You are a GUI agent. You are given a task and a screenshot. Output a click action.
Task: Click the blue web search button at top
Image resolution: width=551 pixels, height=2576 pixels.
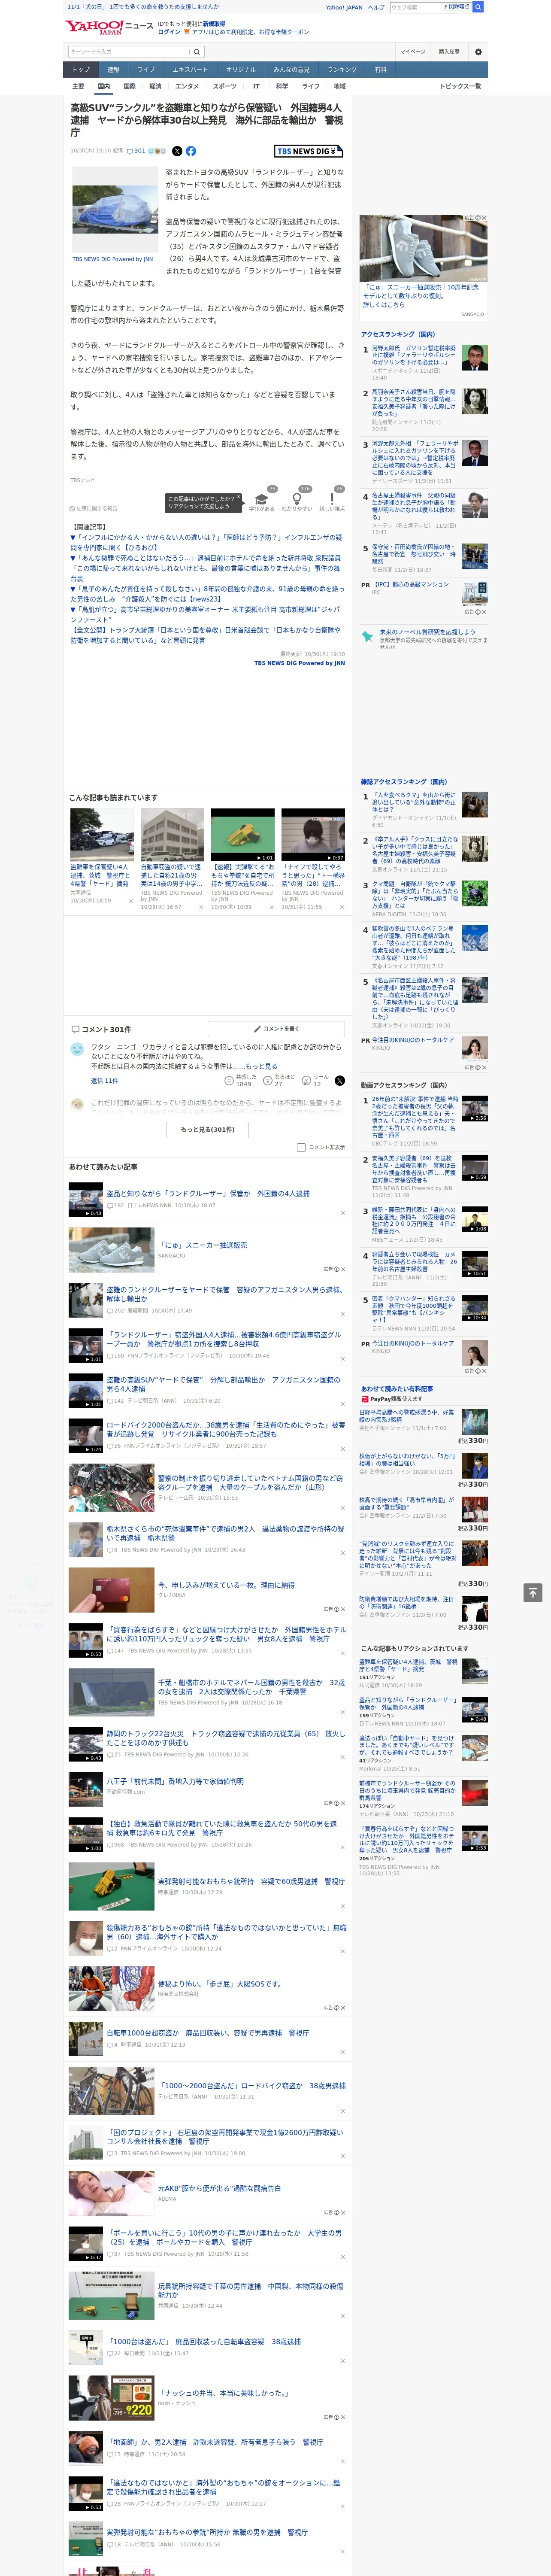click(x=478, y=7)
